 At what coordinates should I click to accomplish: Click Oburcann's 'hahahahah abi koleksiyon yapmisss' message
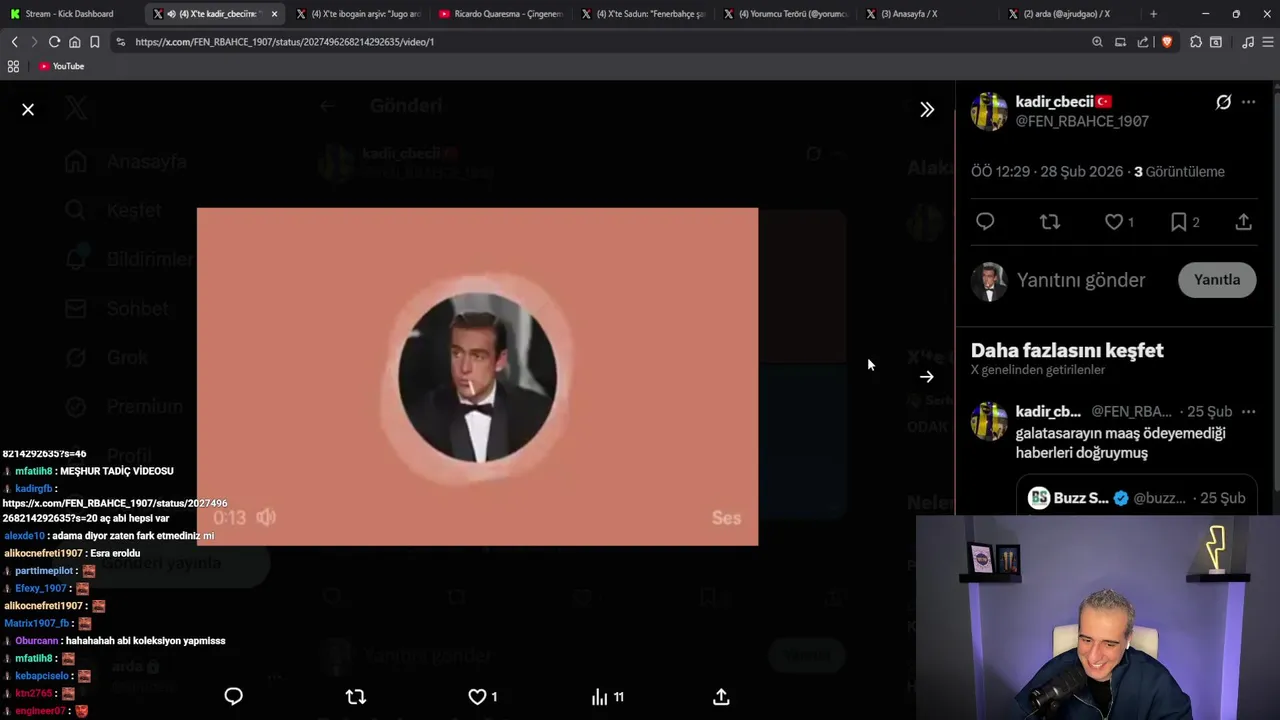pos(145,641)
